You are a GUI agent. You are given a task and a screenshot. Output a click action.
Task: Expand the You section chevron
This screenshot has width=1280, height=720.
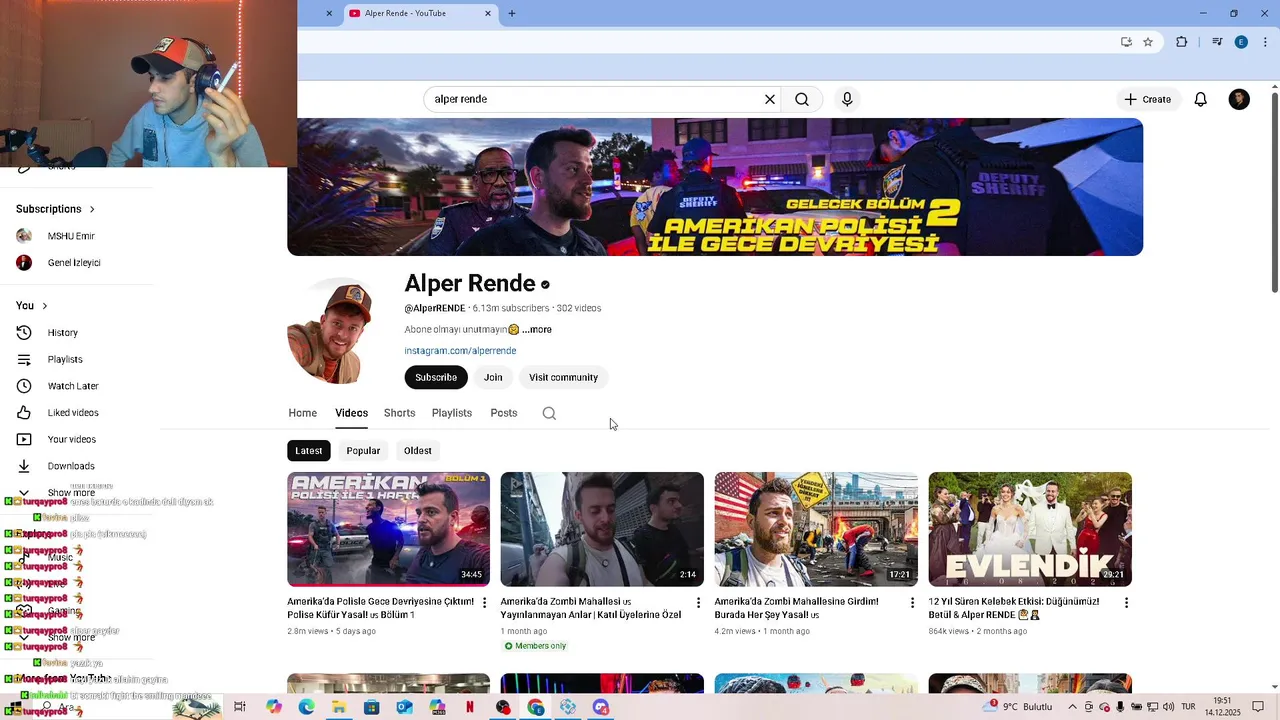click(44, 306)
